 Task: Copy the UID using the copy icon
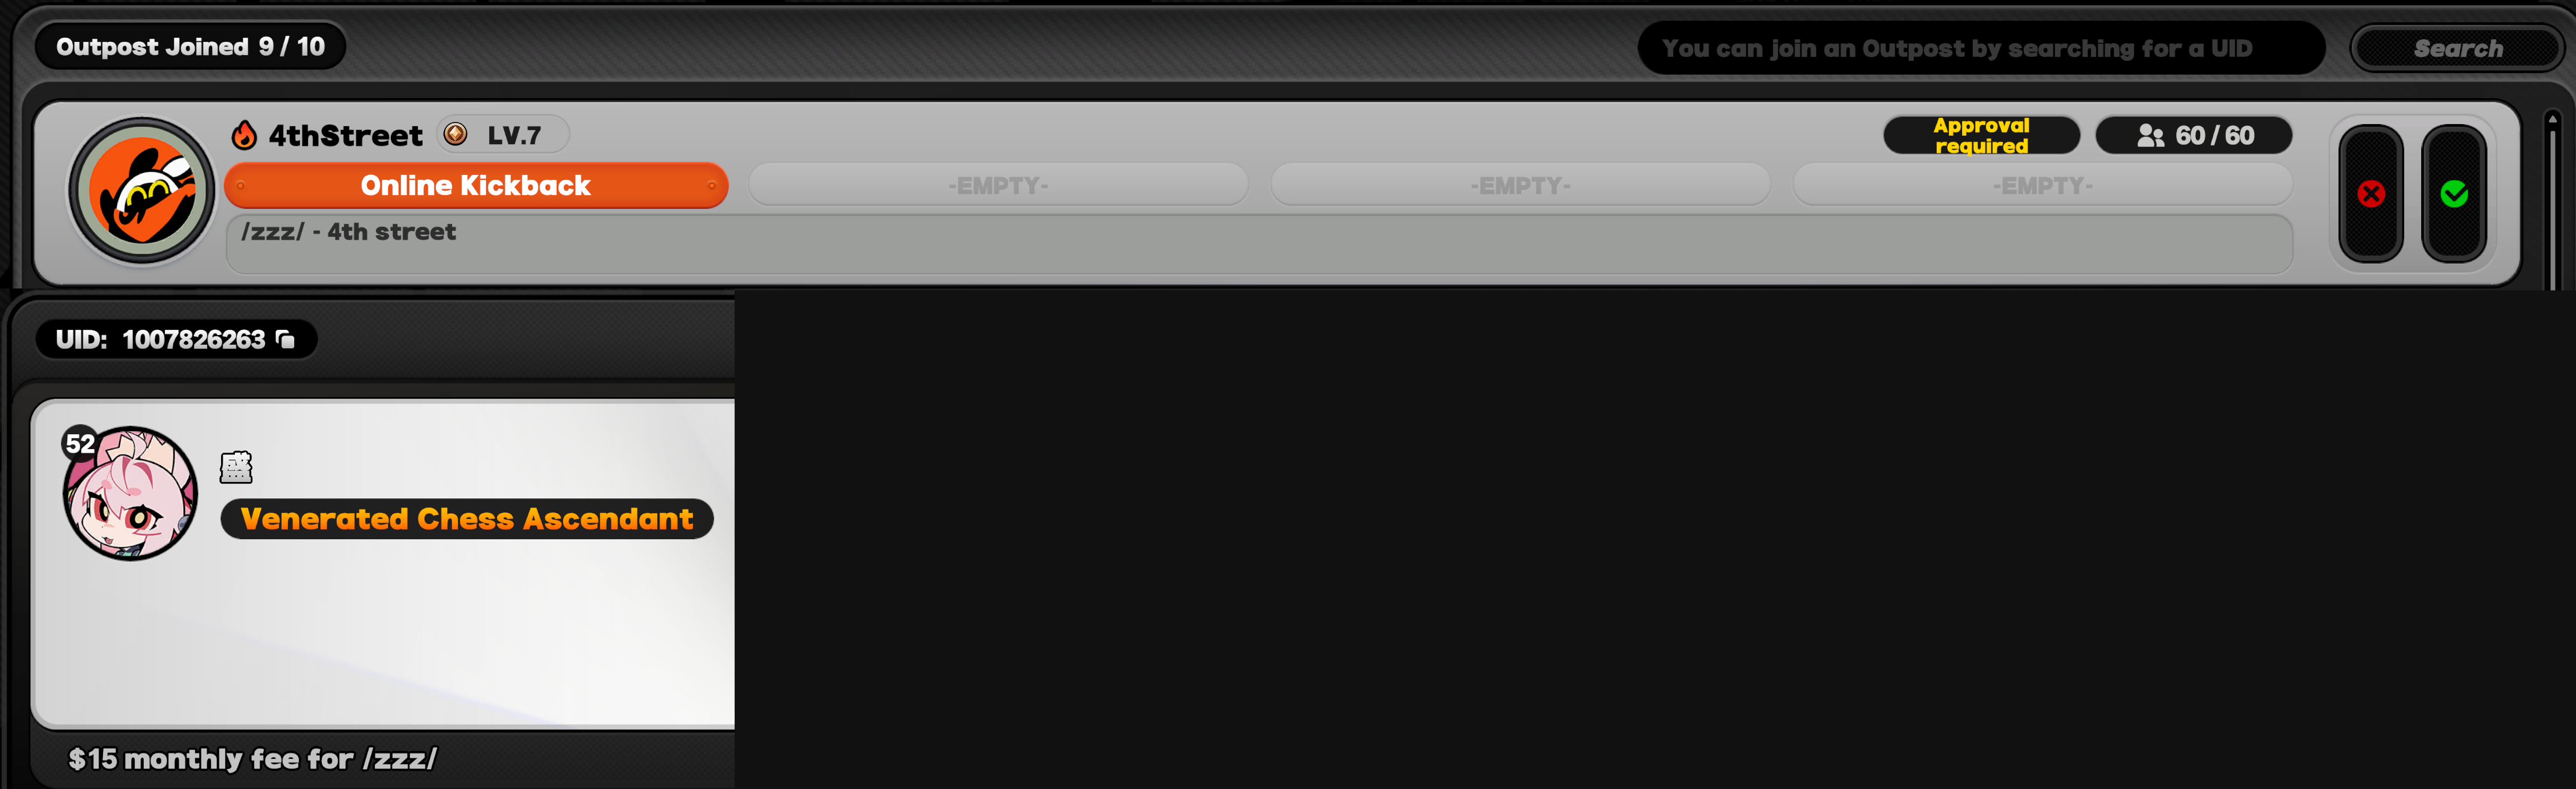click(286, 339)
